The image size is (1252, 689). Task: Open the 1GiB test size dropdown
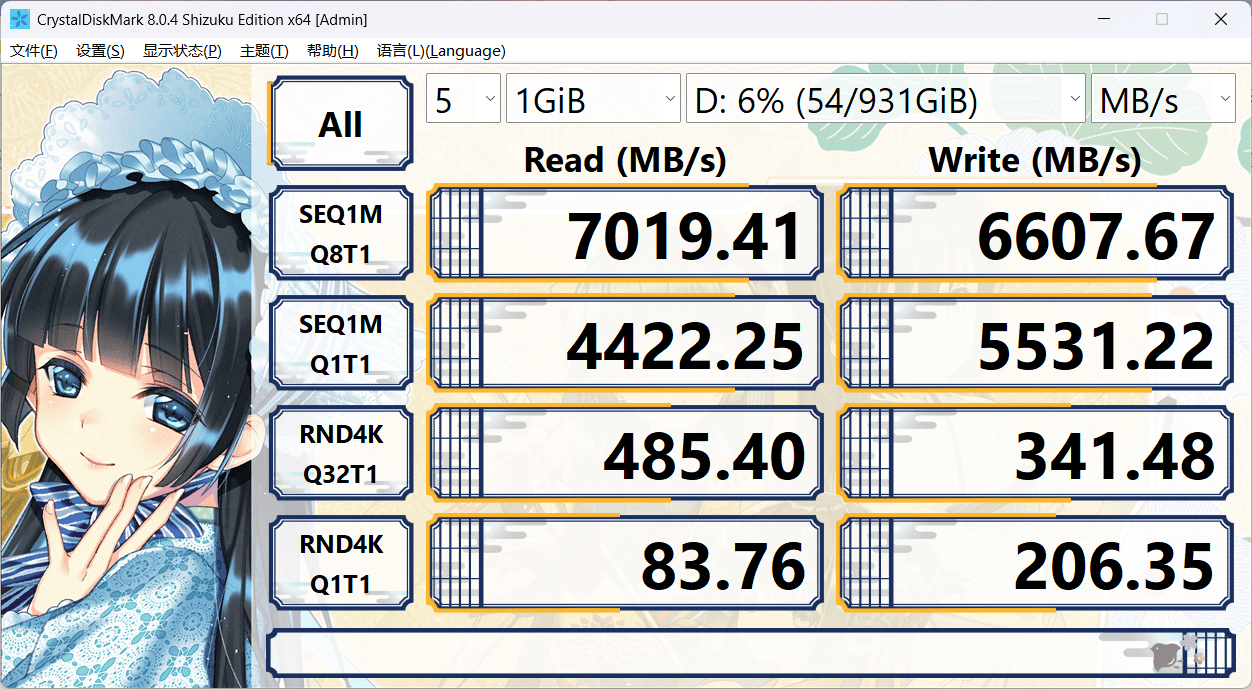(593, 99)
